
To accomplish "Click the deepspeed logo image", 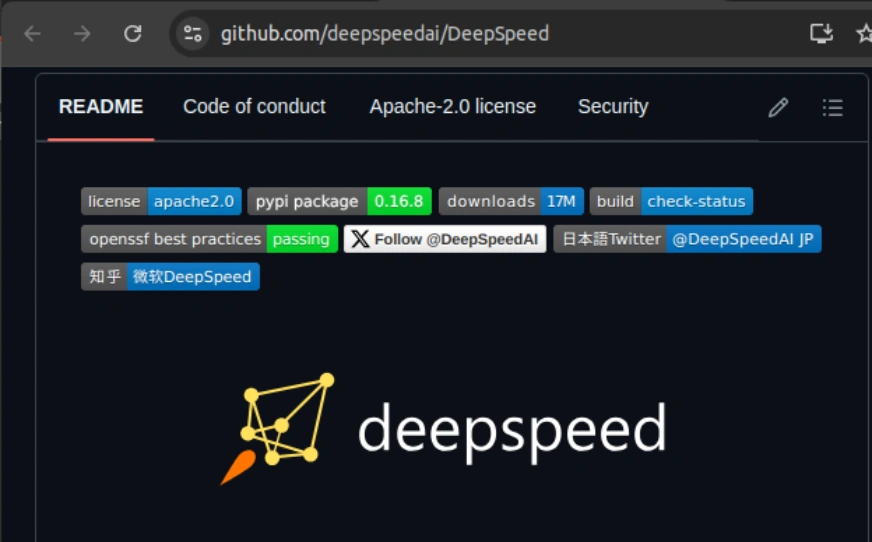I will [443, 429].
